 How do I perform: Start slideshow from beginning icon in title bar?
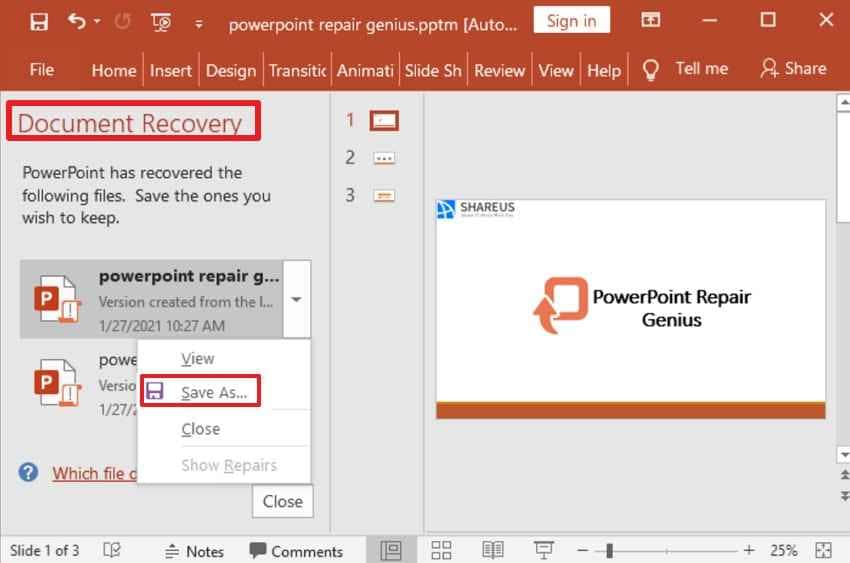(x=161, y=22)
